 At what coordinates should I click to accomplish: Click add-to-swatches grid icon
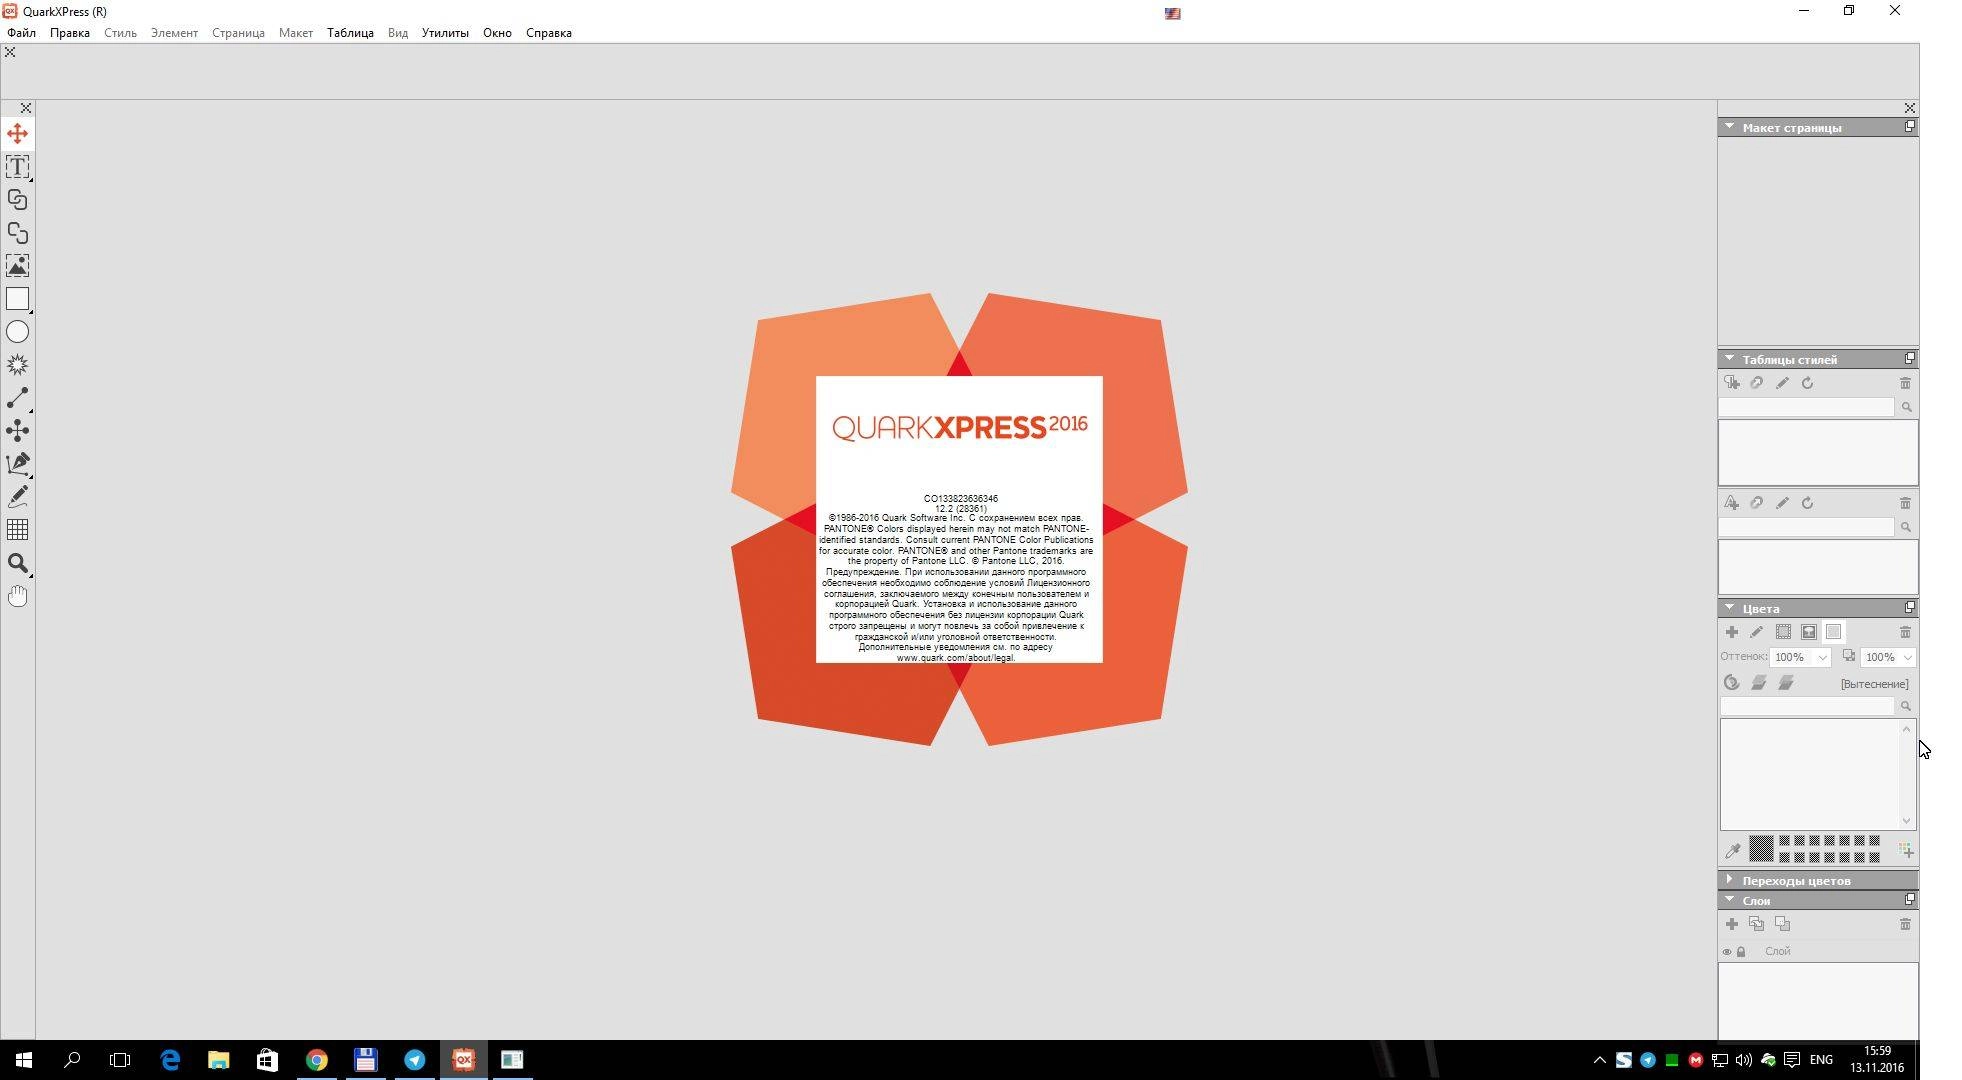click(1906, 851)
